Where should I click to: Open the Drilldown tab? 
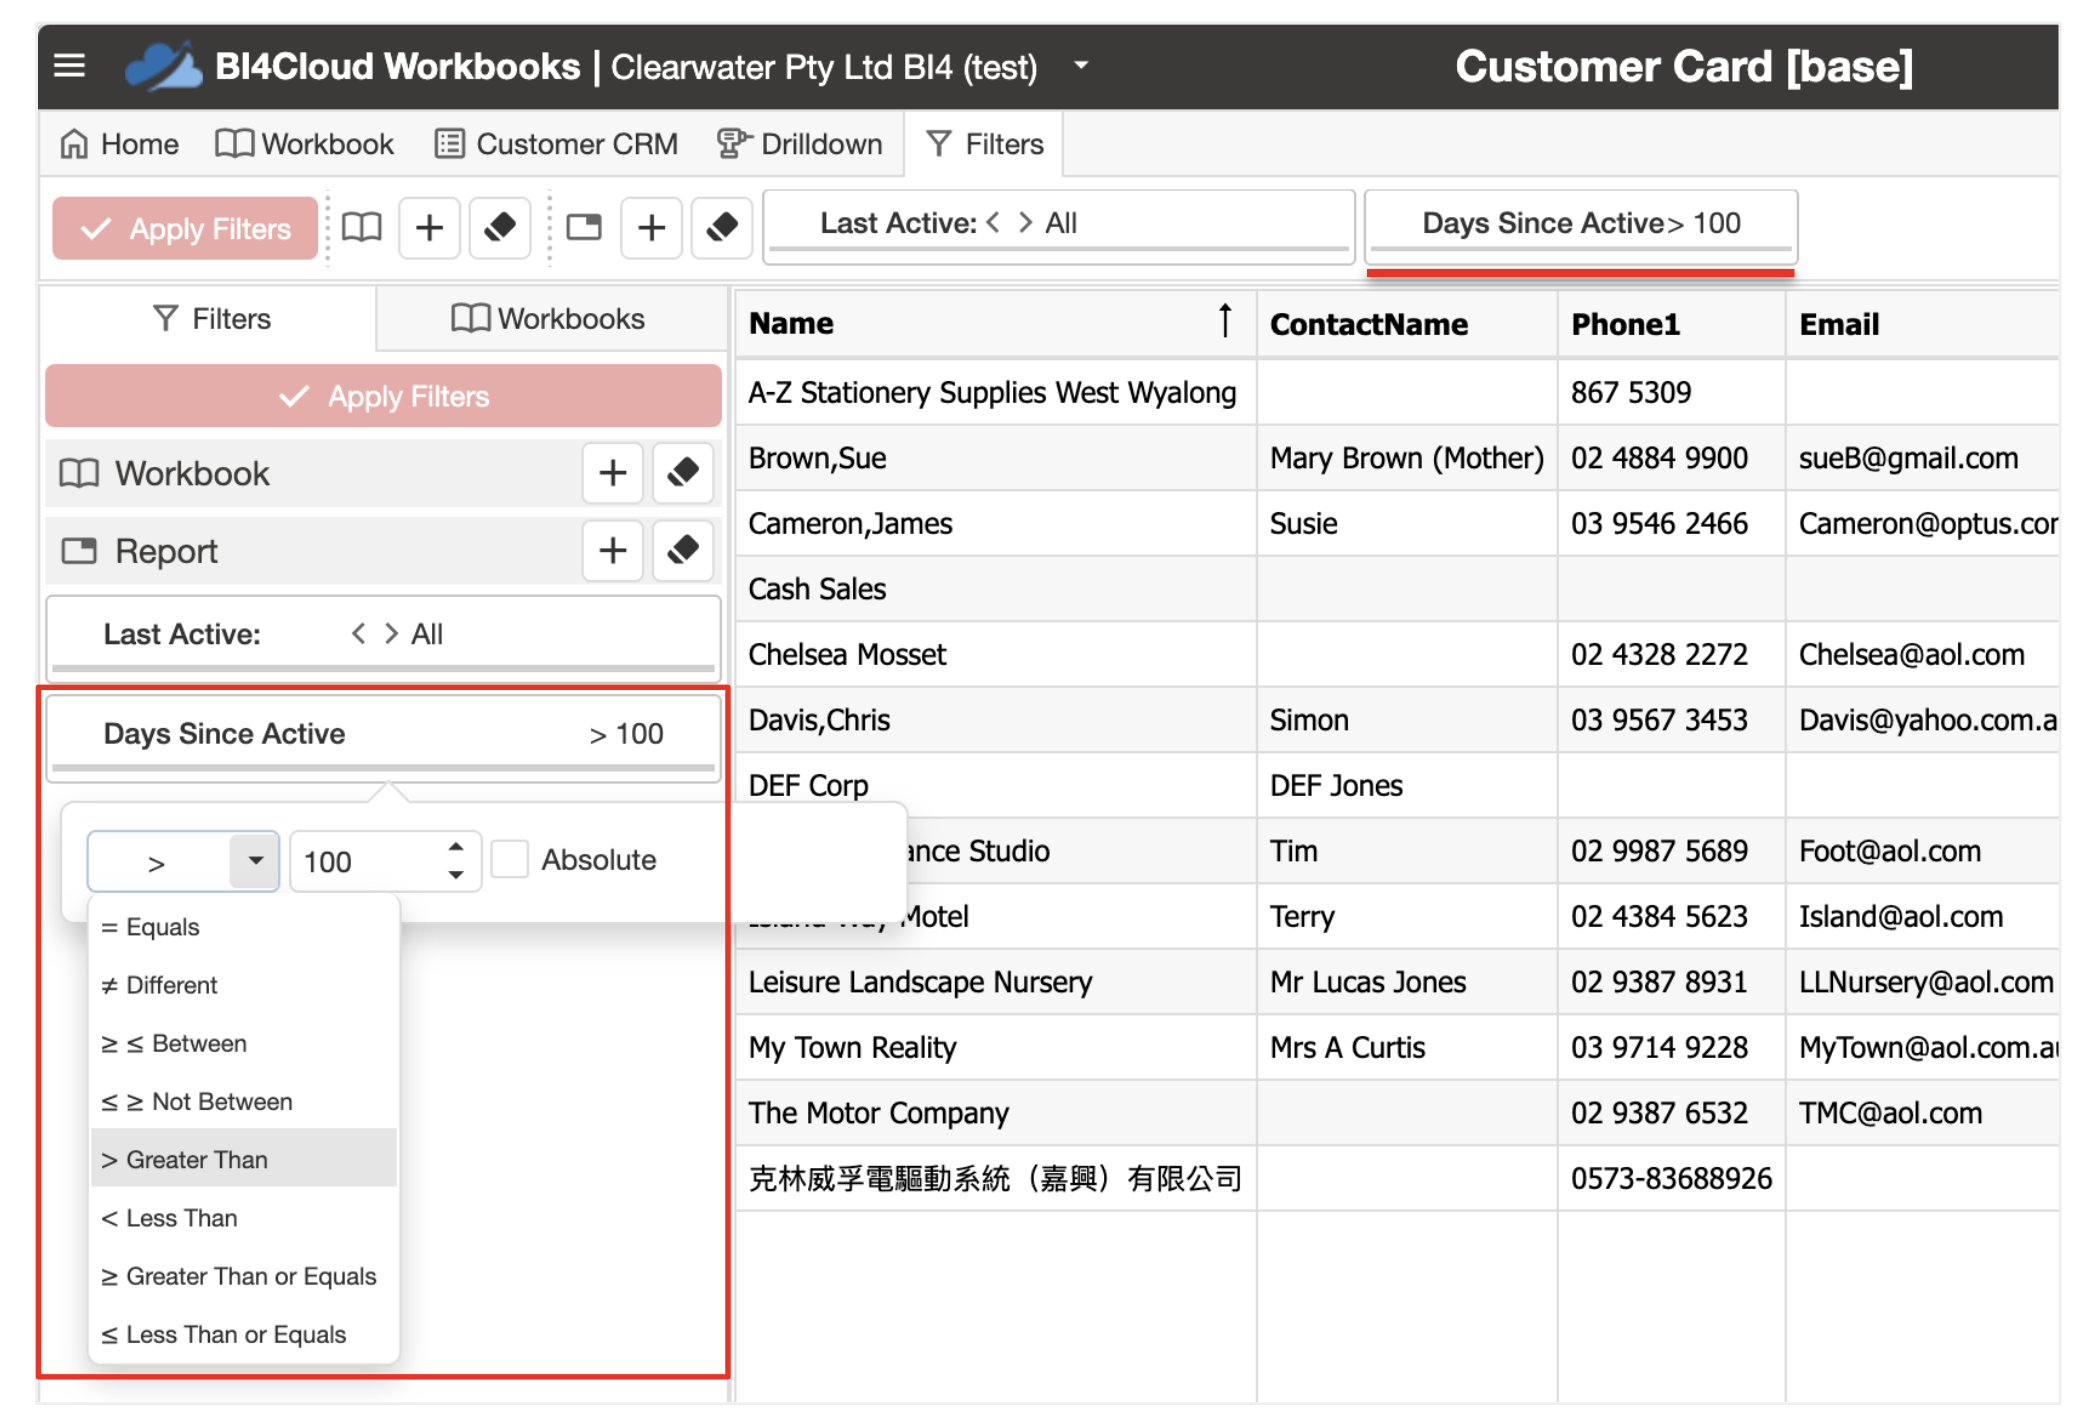pyautogui.click(x=800, y=144)
